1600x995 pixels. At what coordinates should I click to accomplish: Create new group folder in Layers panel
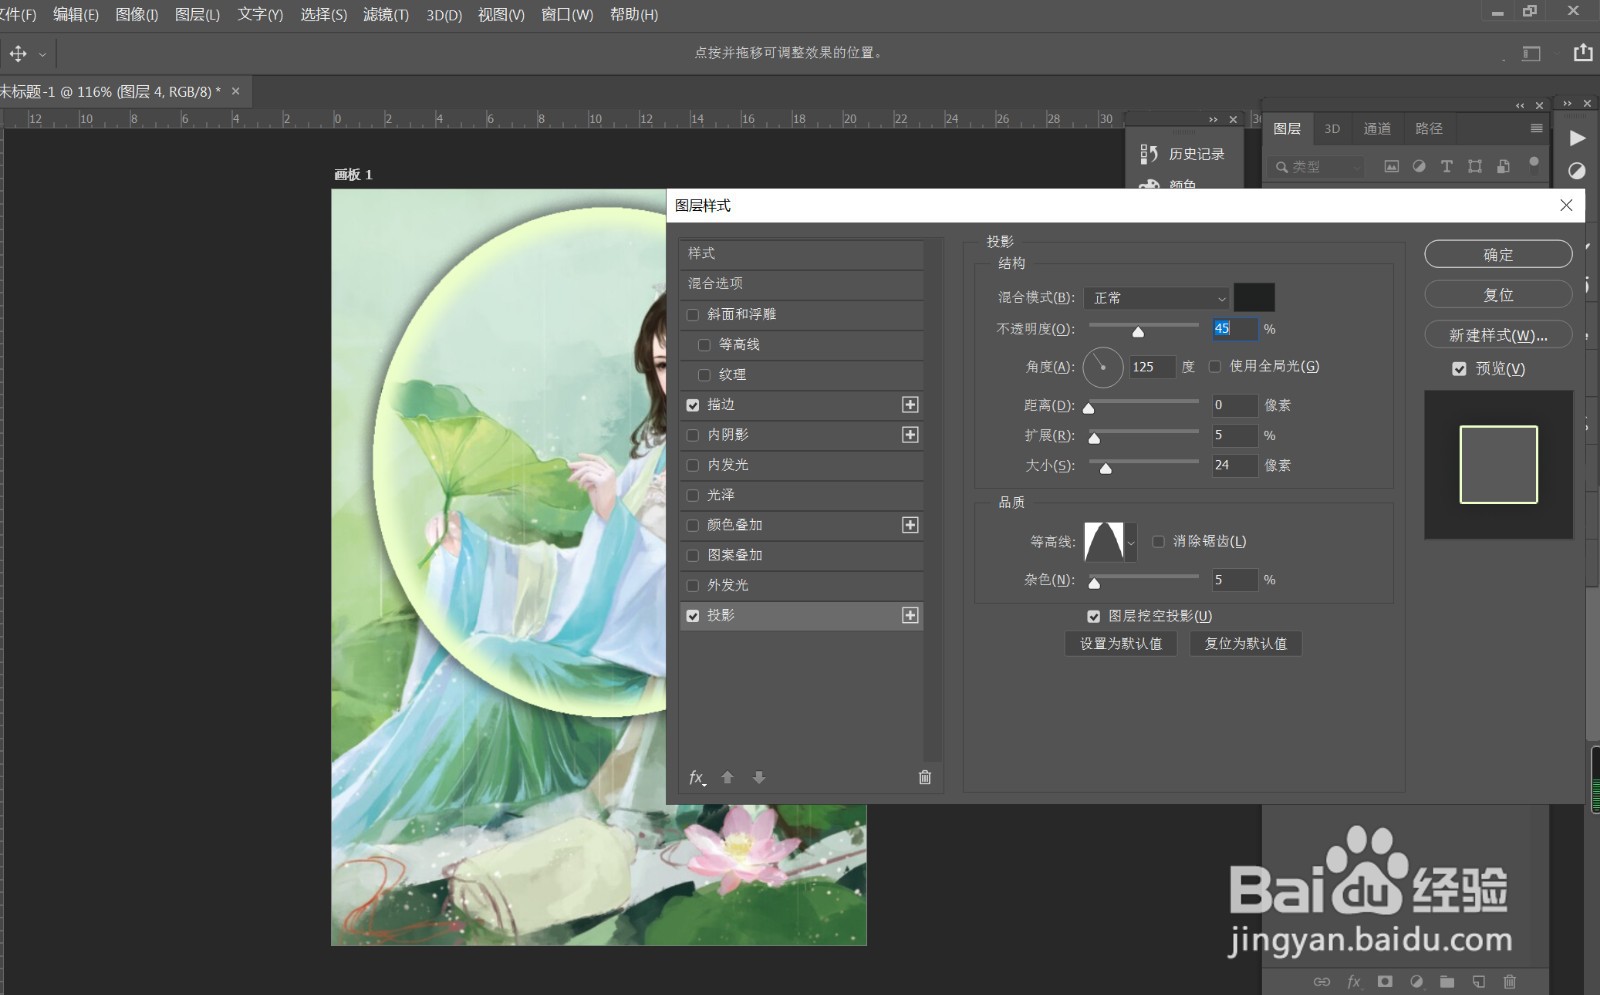click(1447, 982)
